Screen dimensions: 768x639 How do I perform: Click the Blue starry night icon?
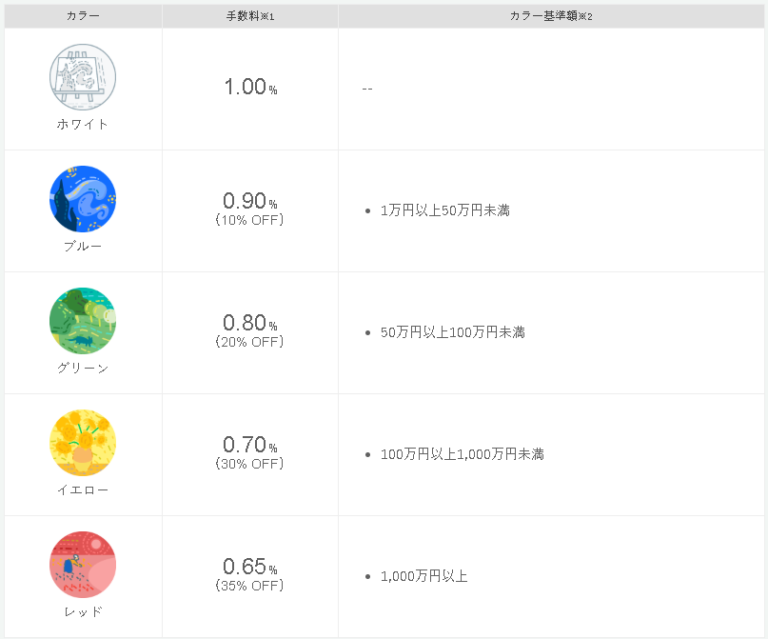pos(83,199)
